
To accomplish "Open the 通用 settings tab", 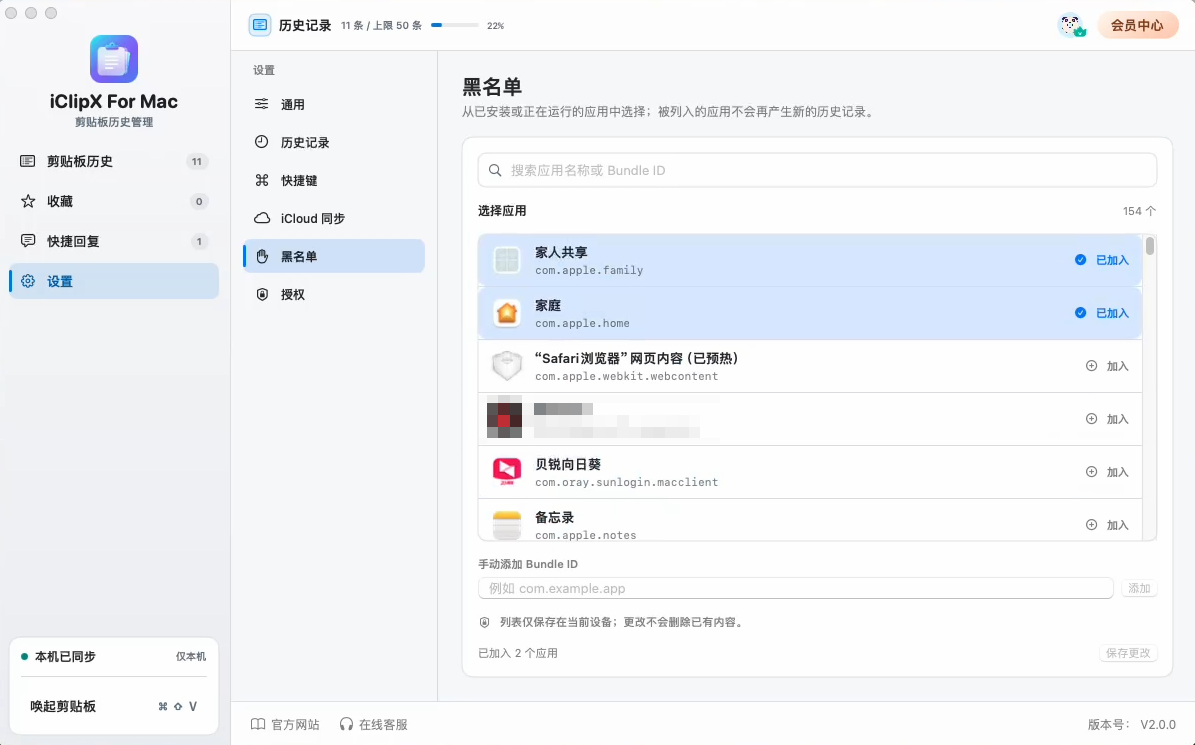I will click(x=334, y=104).
